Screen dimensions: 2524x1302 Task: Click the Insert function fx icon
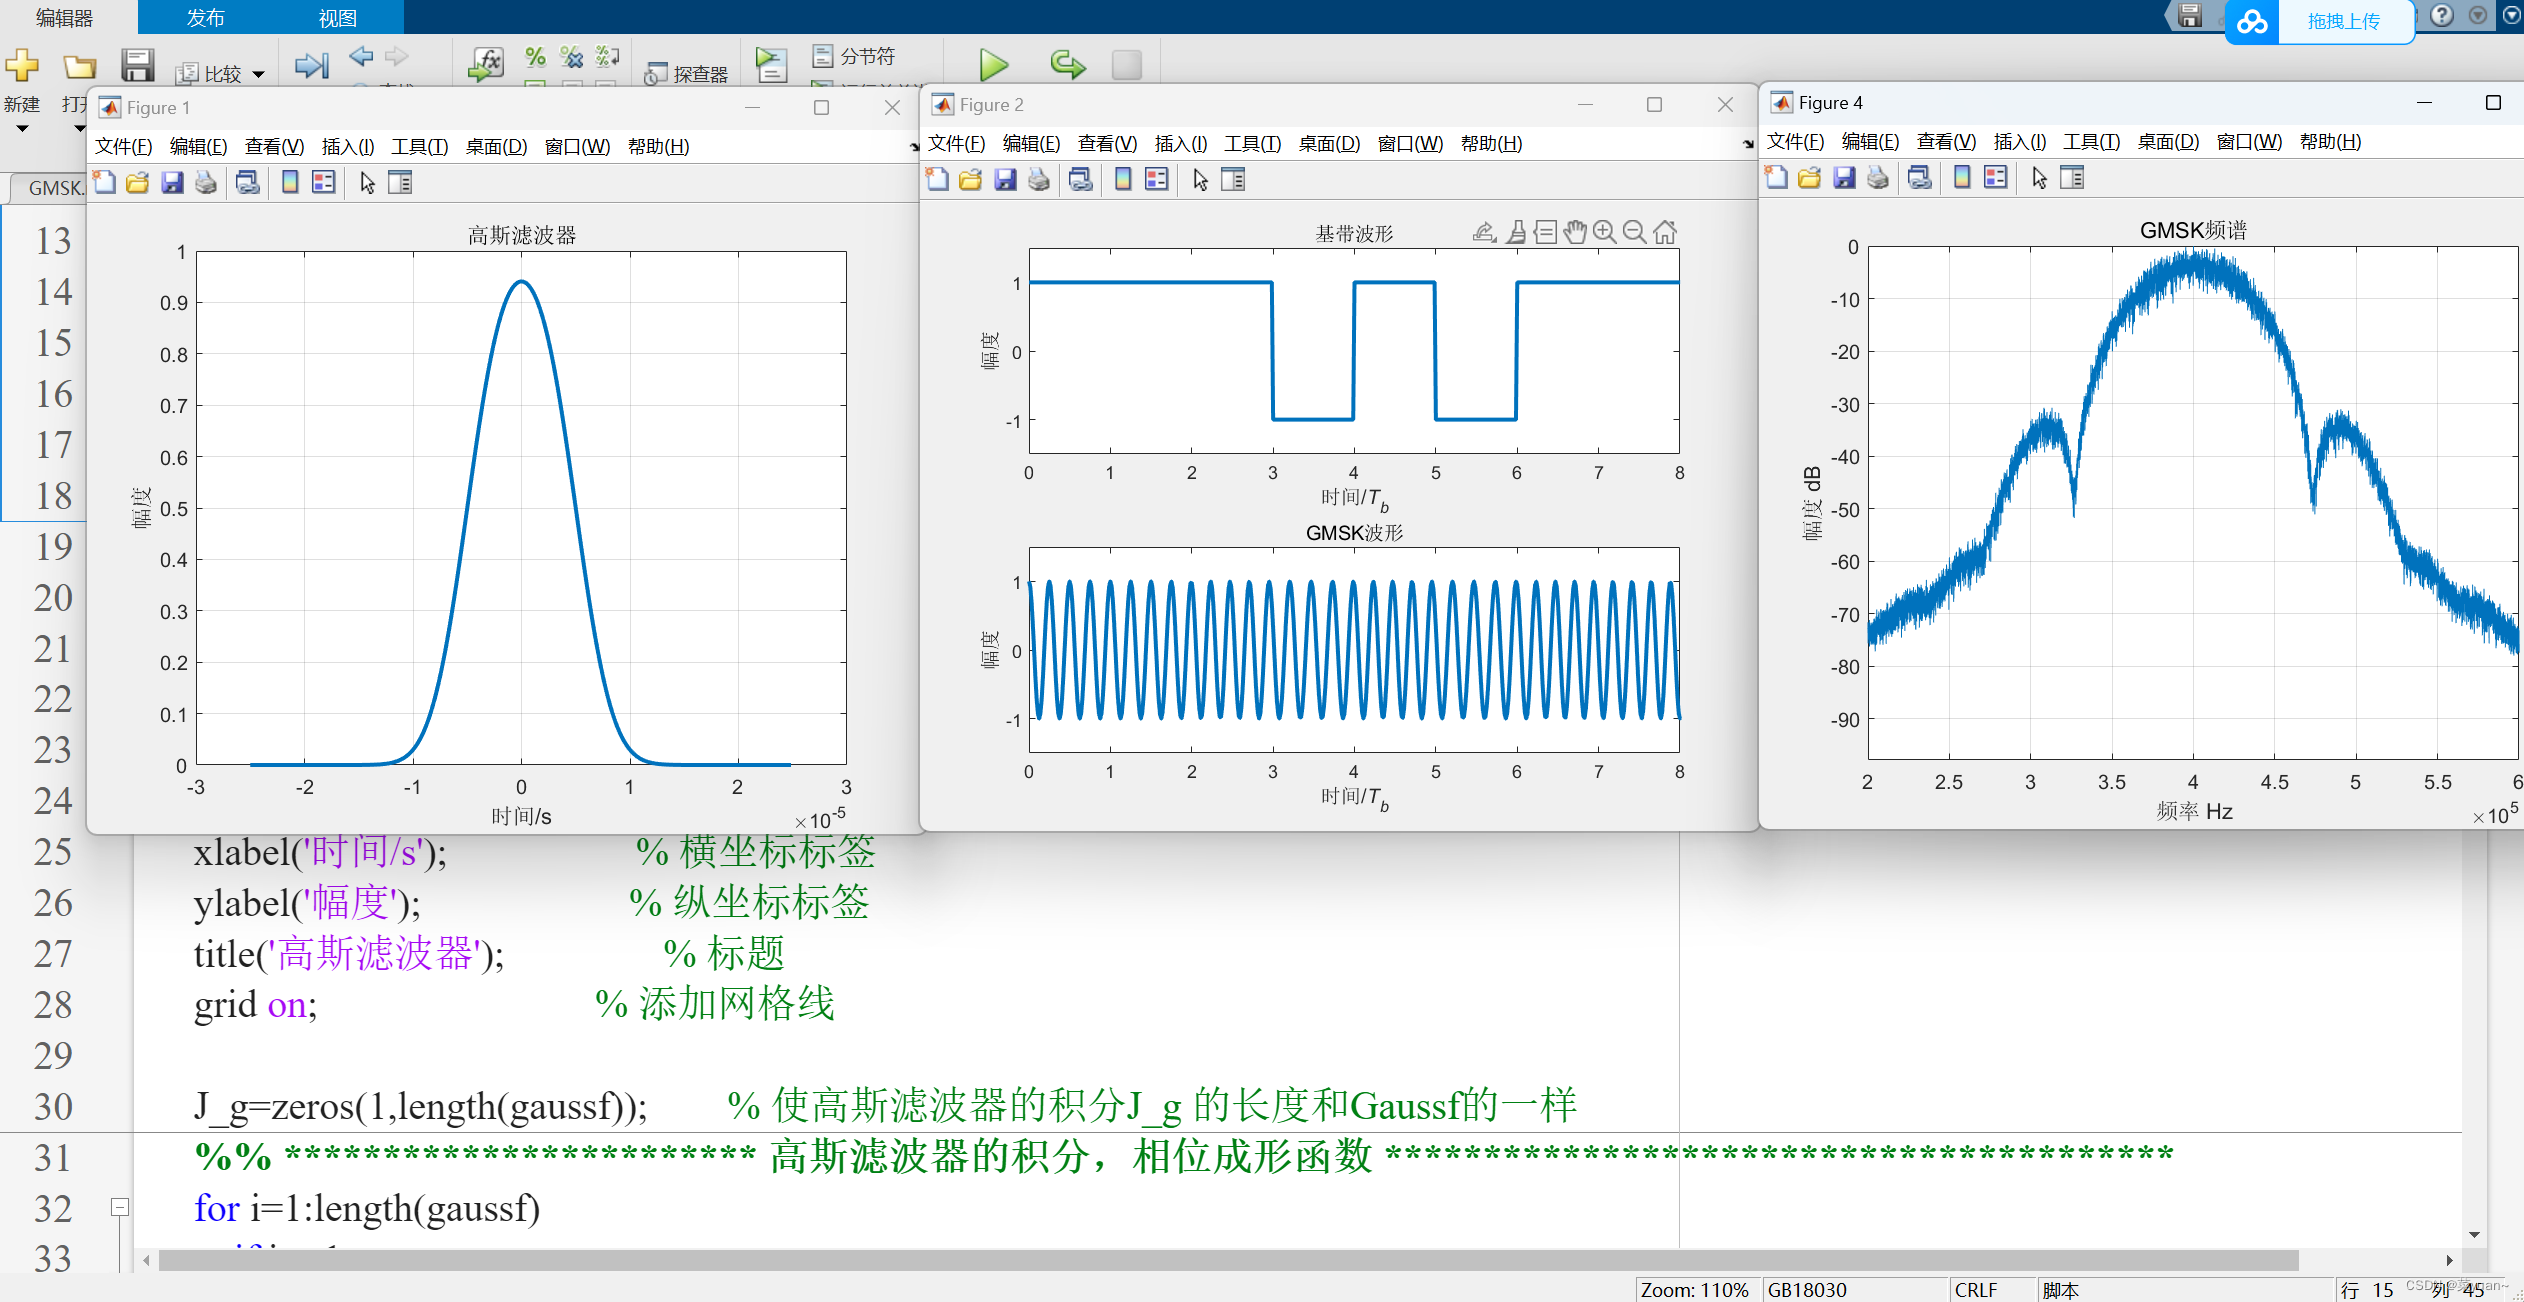pos(486,64)
